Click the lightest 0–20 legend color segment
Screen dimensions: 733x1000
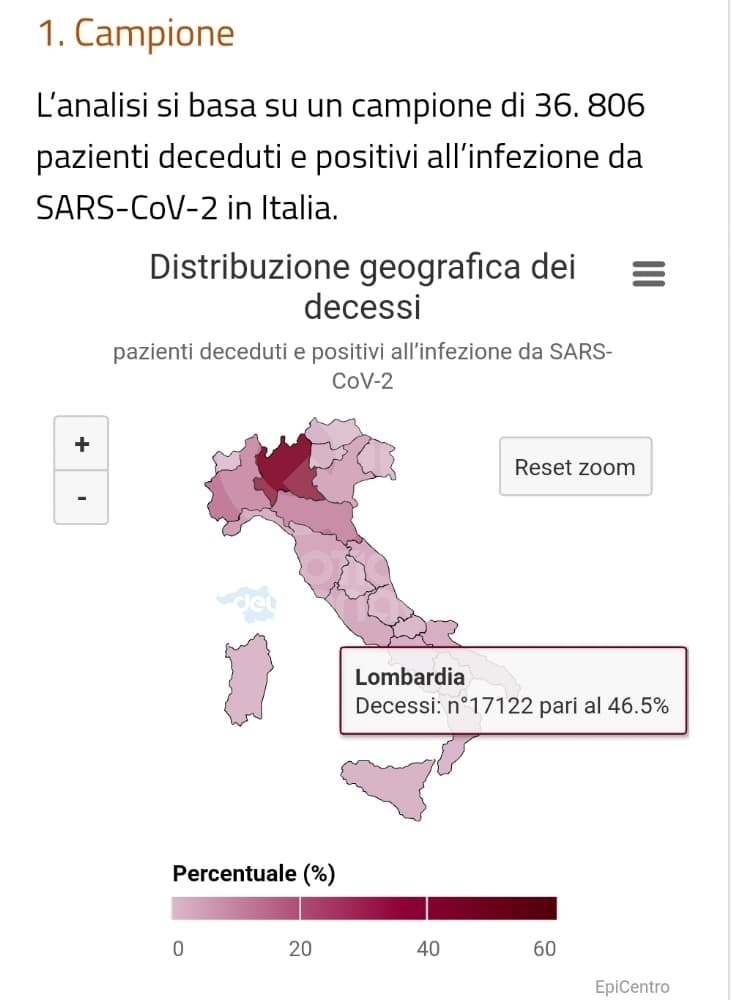click(x=235, y=908)
